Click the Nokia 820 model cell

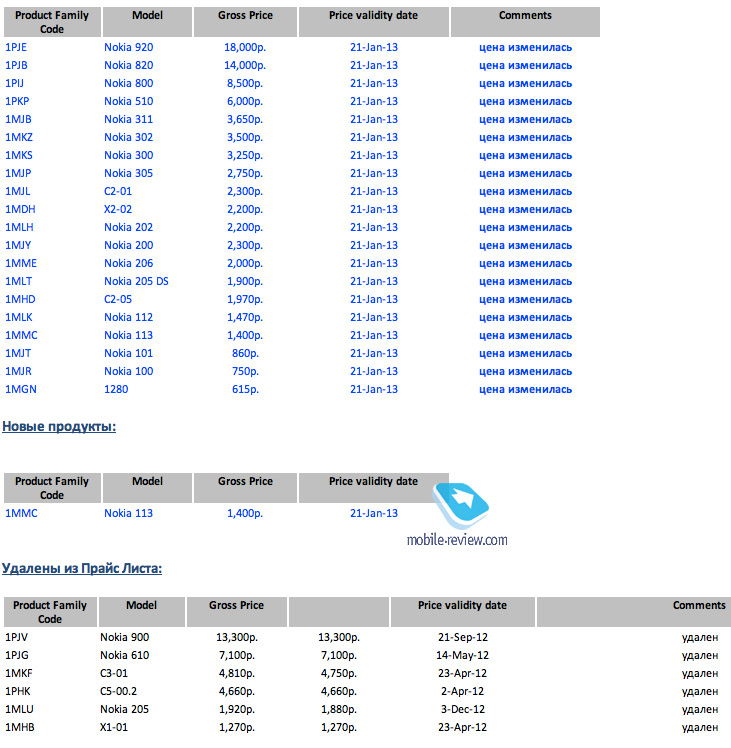pyautogui.click(x=128, y=65)
